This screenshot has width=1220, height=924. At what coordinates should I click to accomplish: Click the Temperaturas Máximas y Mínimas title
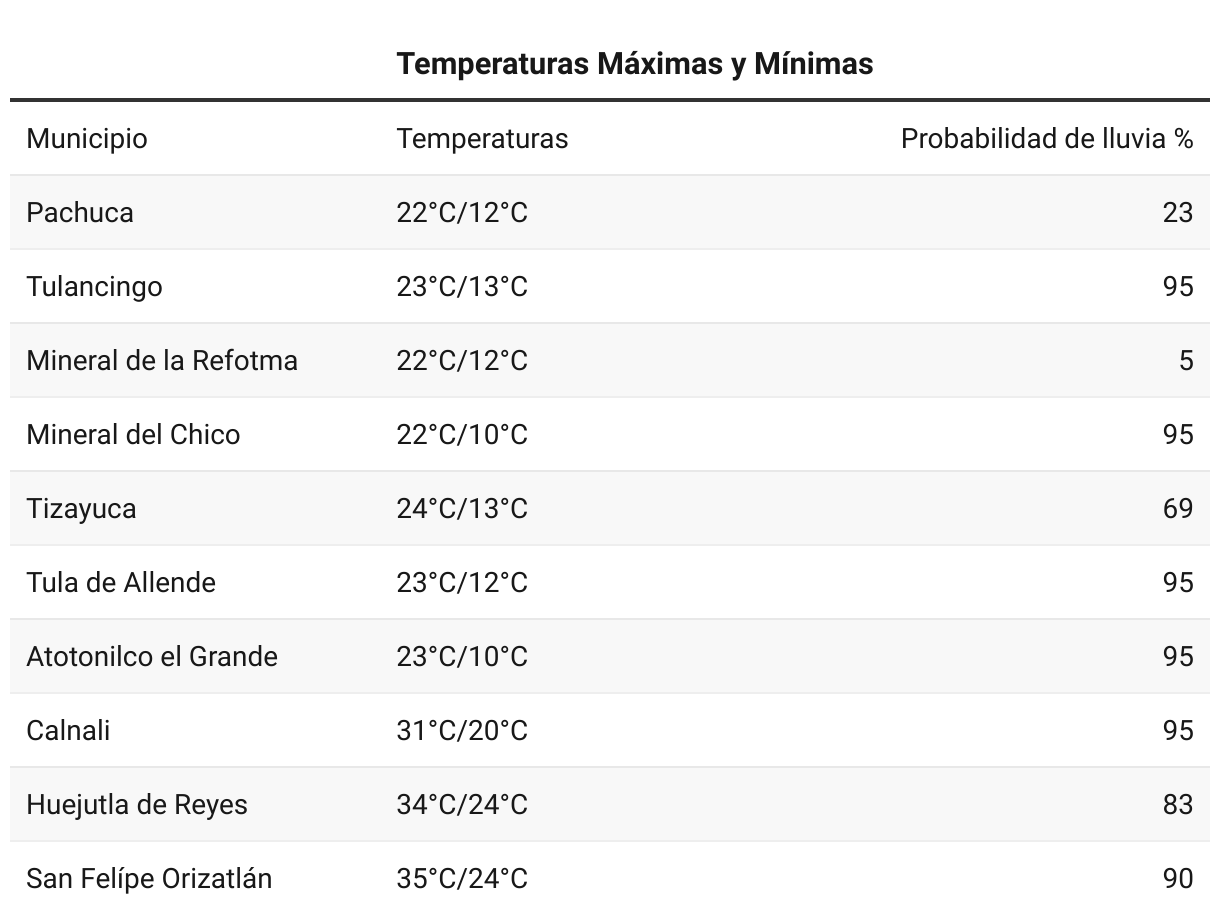tap(635, 64)
